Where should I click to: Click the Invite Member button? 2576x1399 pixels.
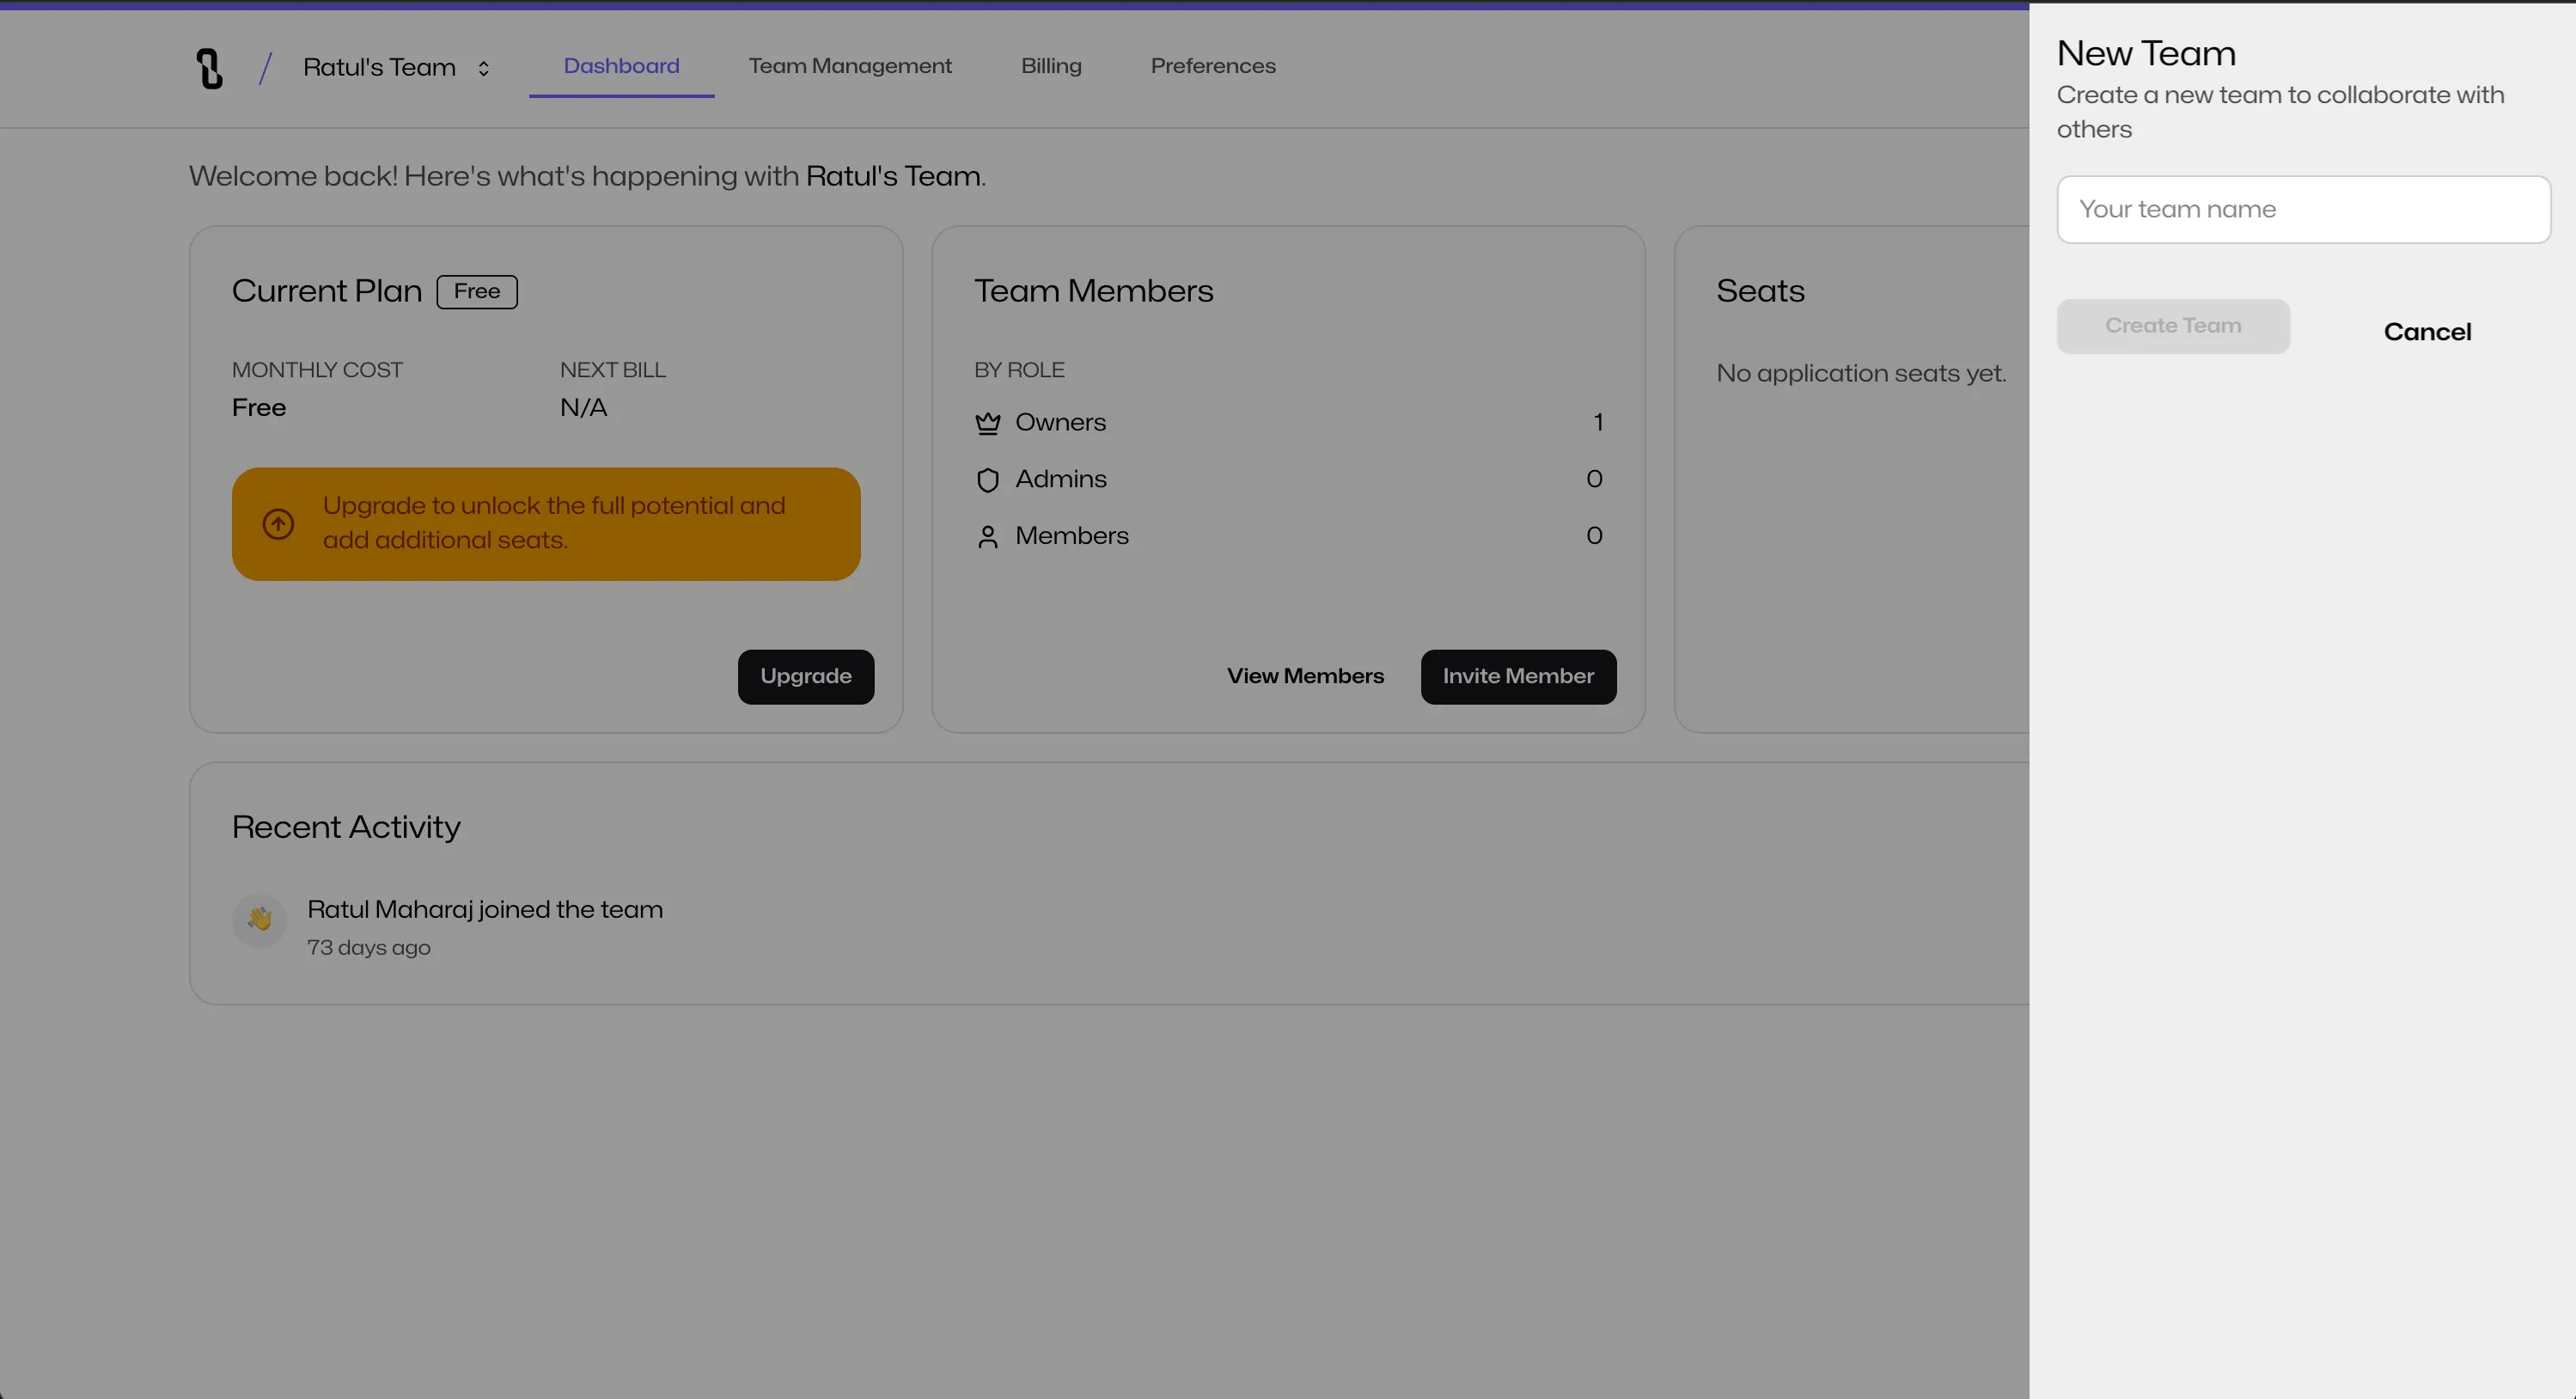point(1517,676)
